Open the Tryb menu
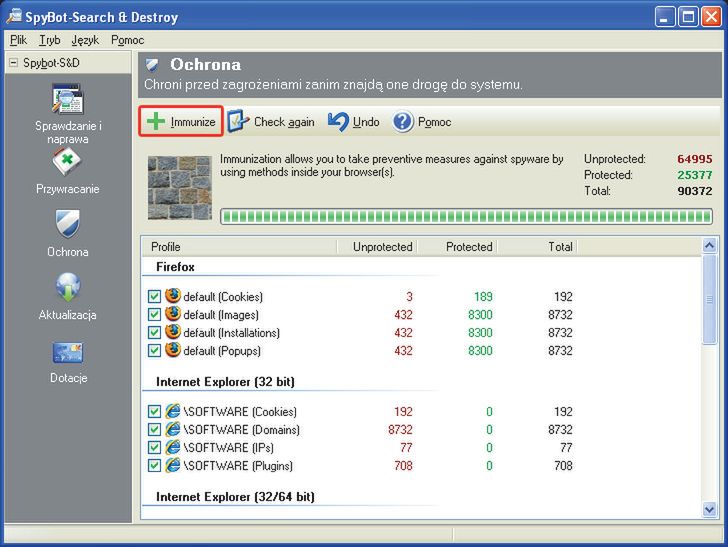Viewport: 728px width, 547px height. pyautogui.click(x=50, y=40)
